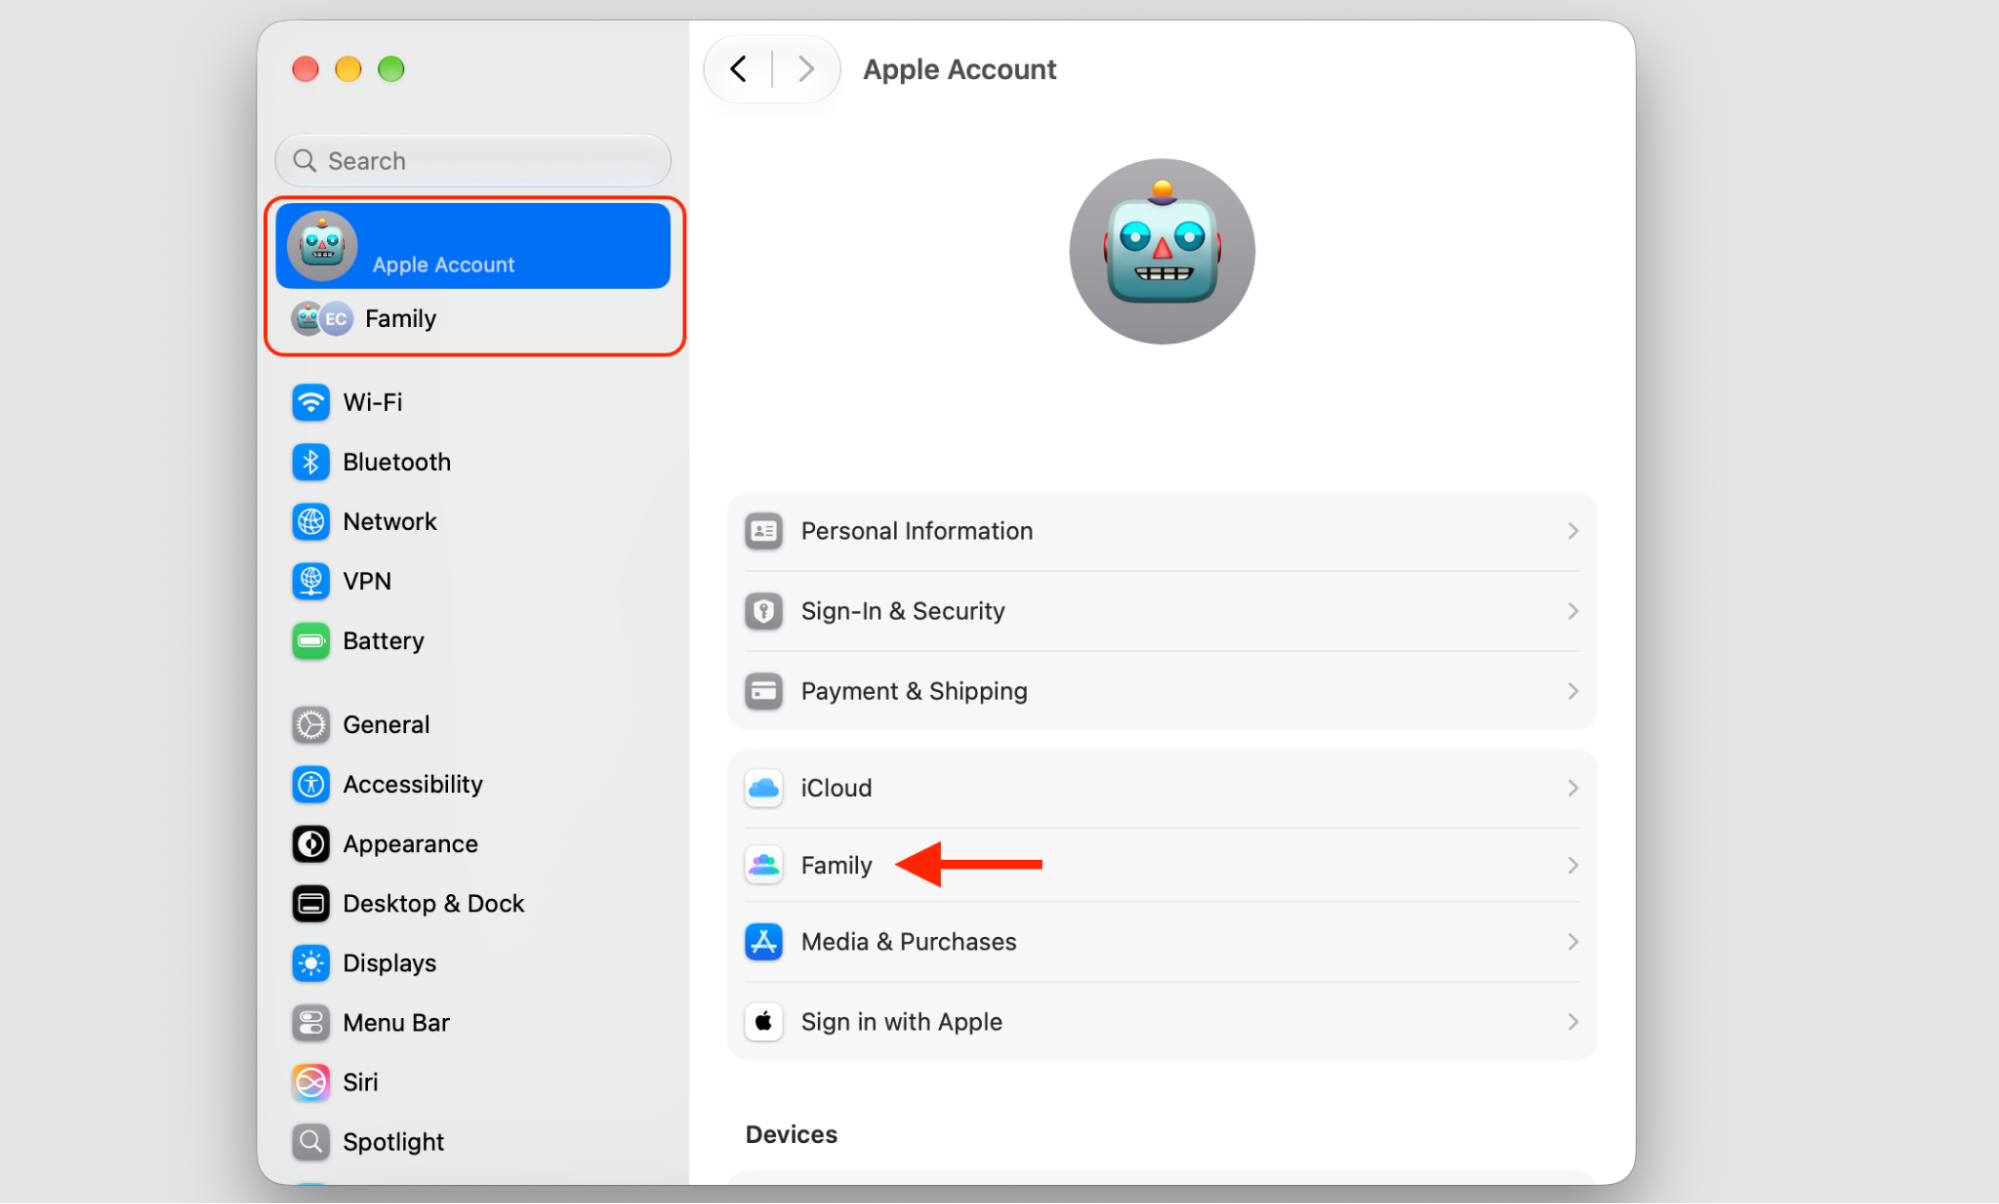Click the Sign-In & Security shield icon
This screenshot has height=1204, width=1999.
764,611
